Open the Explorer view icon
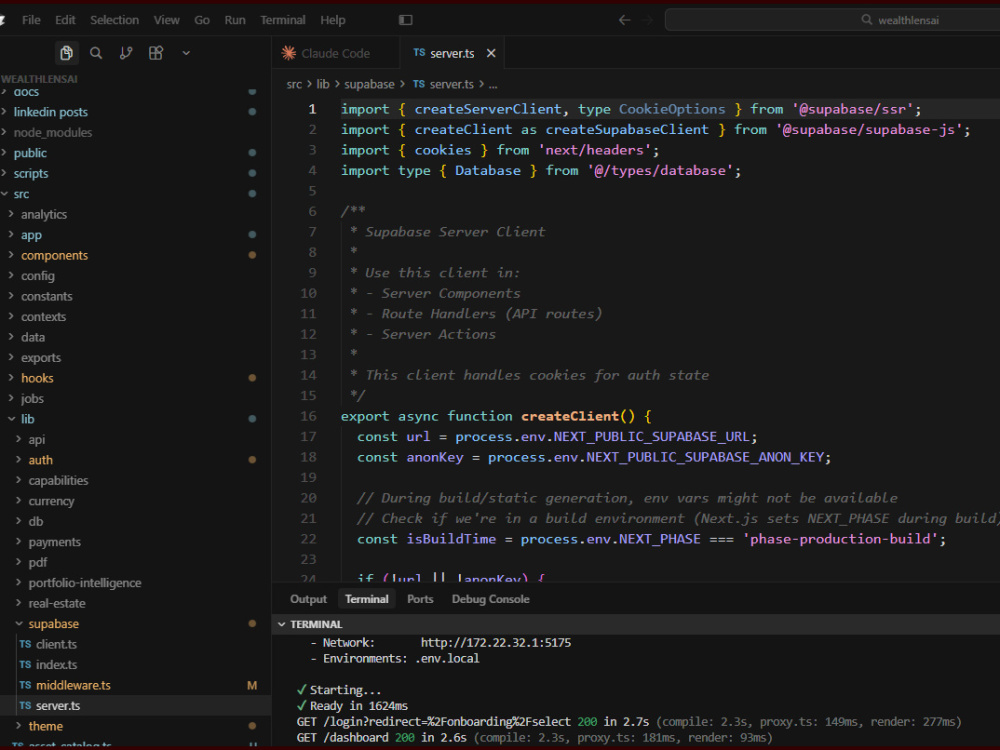 (x=66, y=53)
